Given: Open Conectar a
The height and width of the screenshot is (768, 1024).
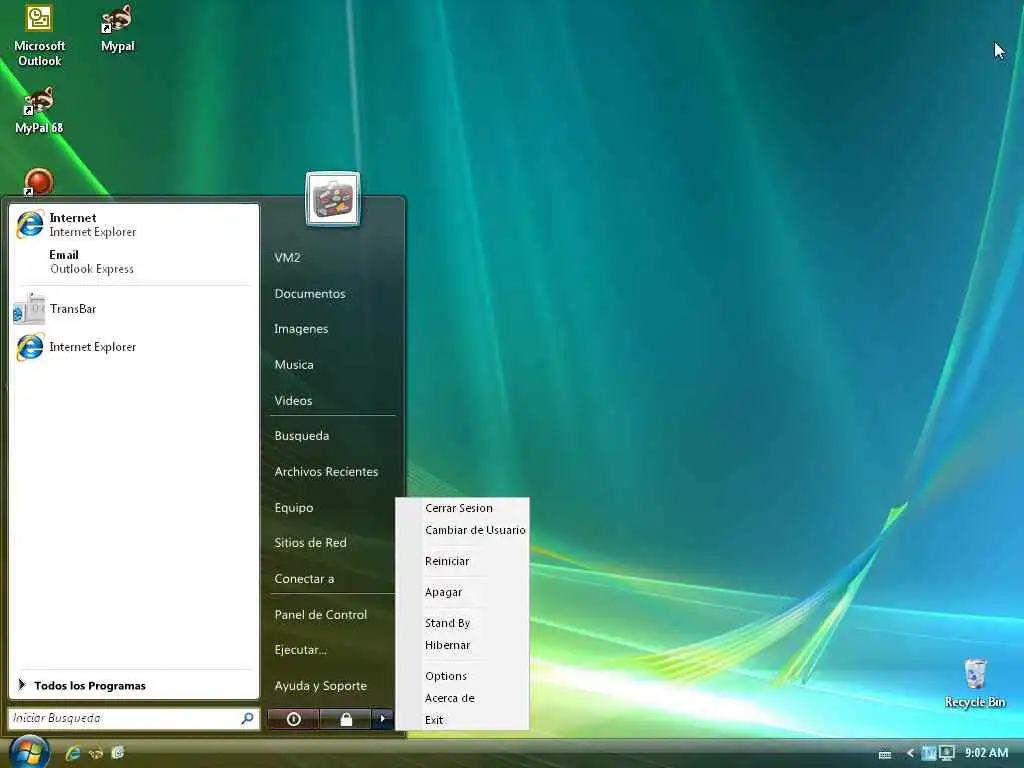Looking at the screenshot, I should coord(304,579).
